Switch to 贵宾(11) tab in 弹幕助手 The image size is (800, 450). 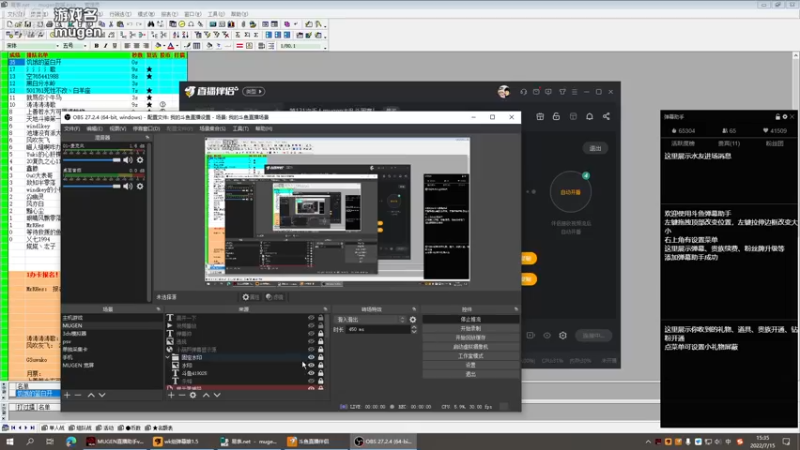[729, 144]
